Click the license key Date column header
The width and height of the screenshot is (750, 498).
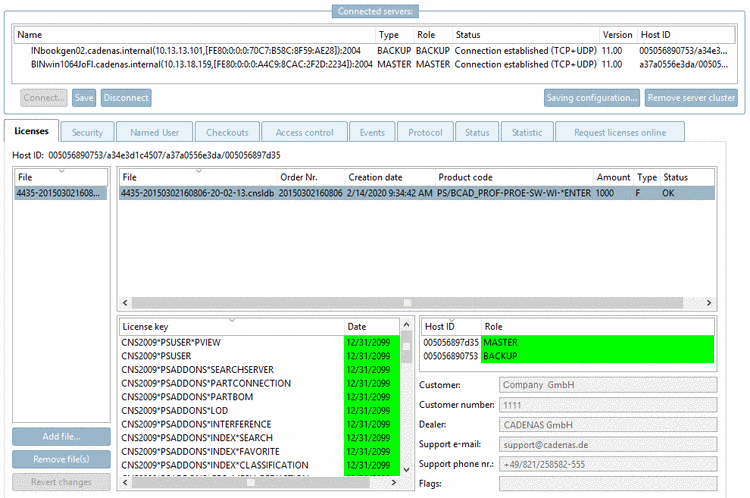[372, 327]
